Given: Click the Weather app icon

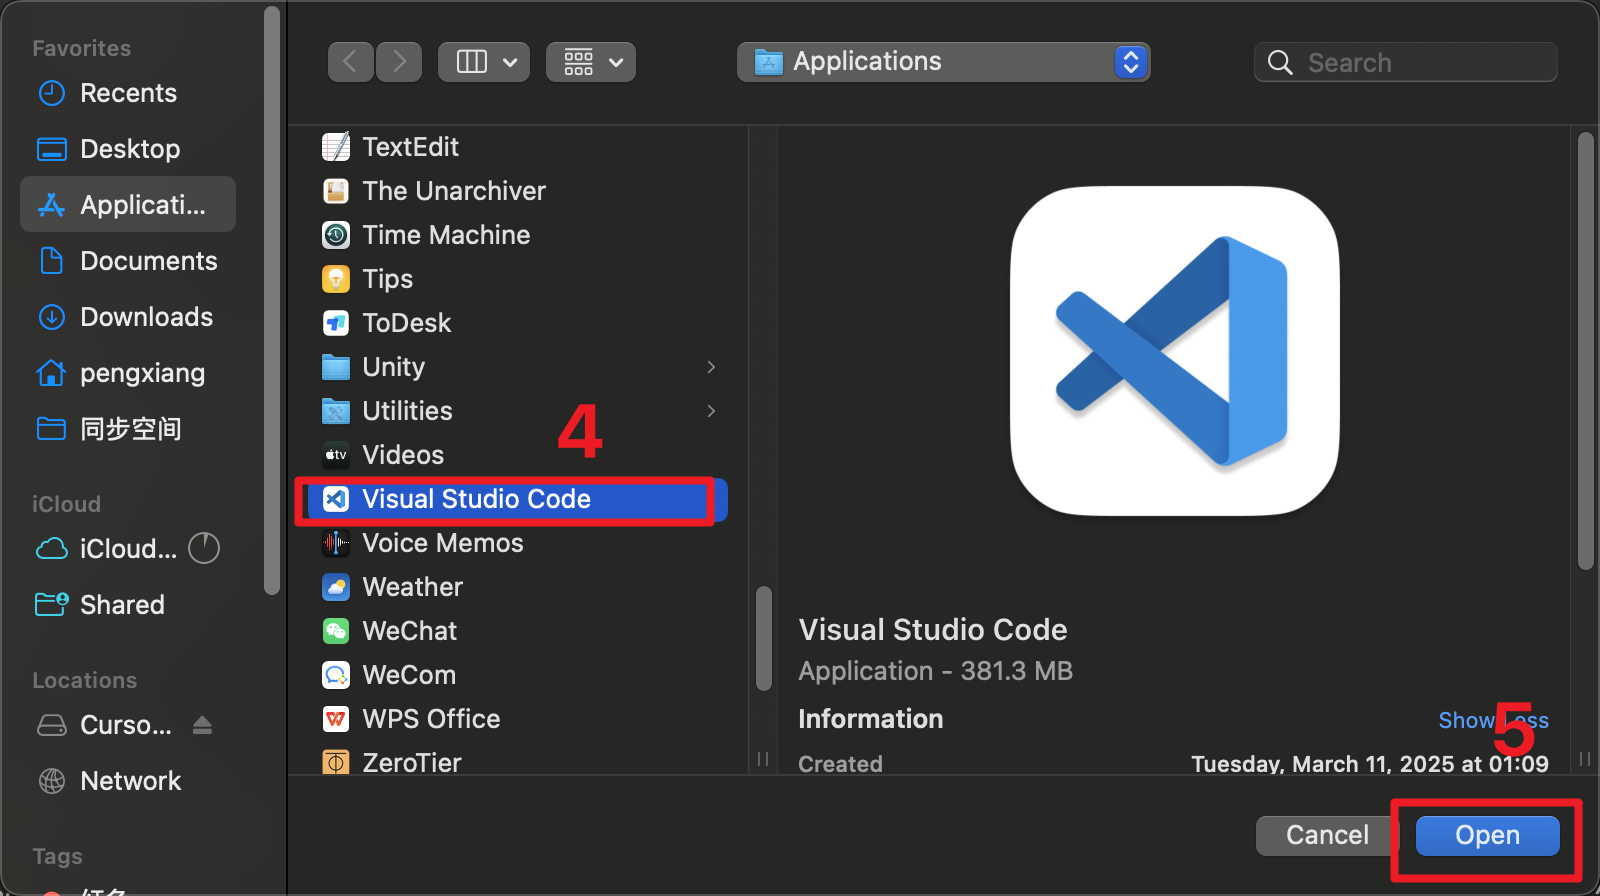Looking at the screenshot, I should click(x=336, y=587).
